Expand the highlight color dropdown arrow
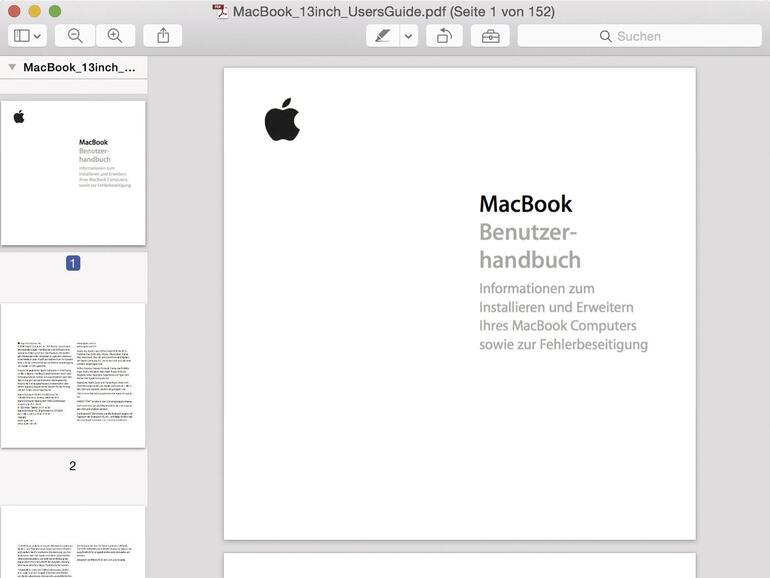This screenshot has width=770, height=578. 408,36
